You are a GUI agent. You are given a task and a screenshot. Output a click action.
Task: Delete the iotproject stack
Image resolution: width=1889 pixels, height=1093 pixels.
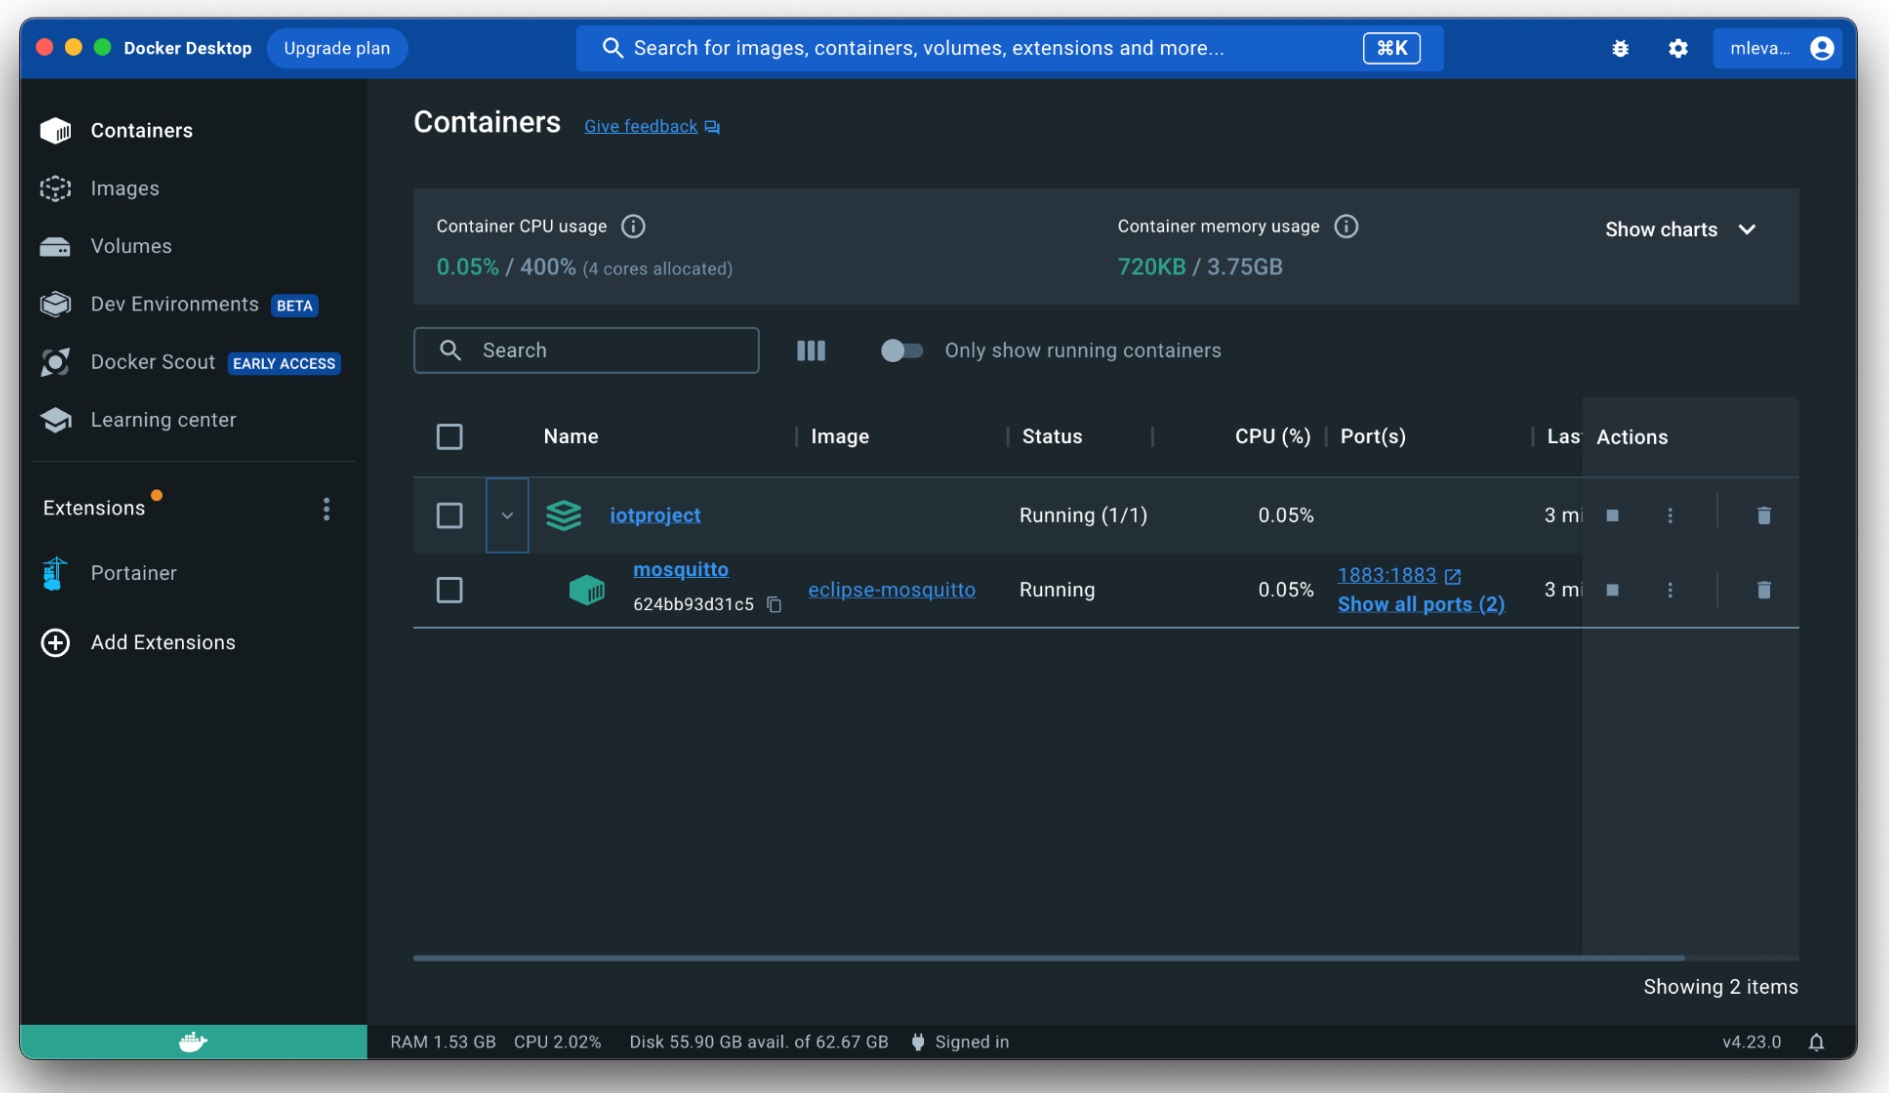pyautogui.click(x=1764, y=515)
